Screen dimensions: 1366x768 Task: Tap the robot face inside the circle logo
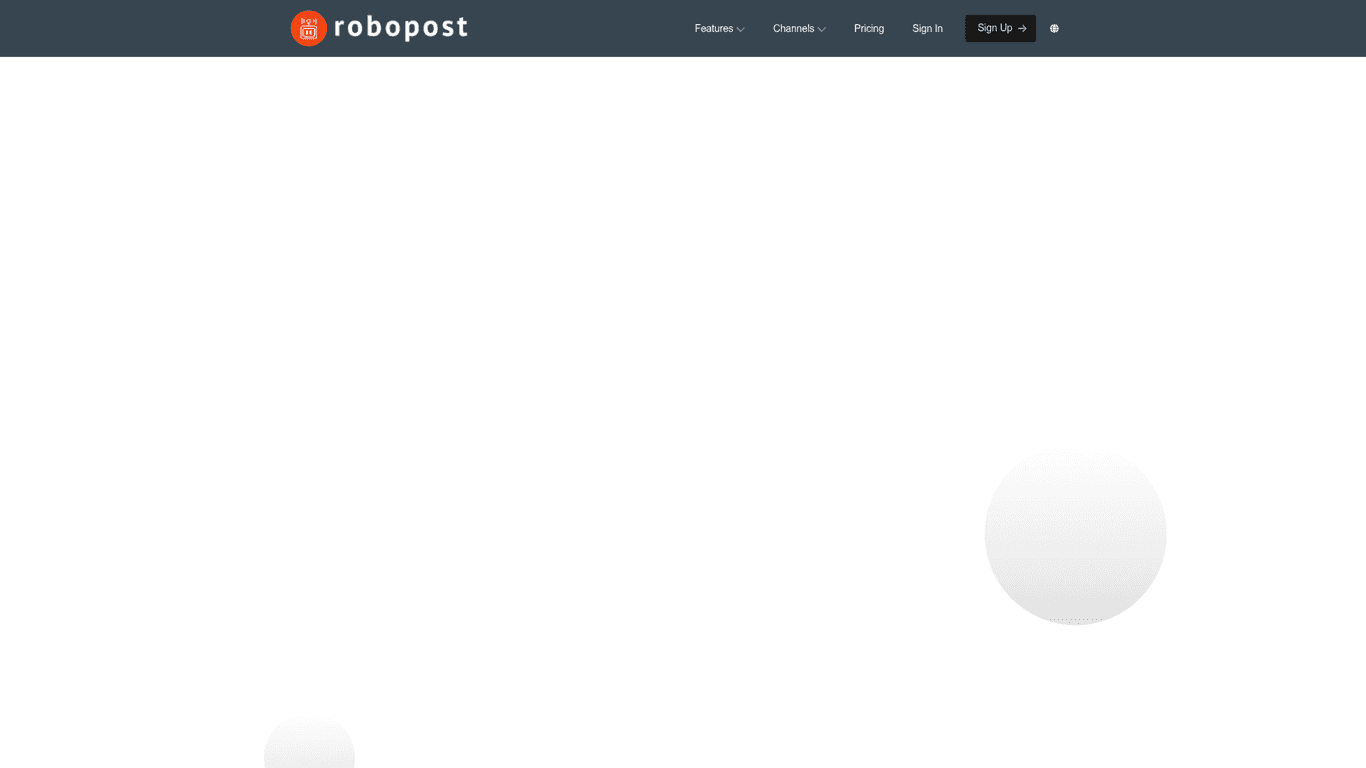(309, 28)
